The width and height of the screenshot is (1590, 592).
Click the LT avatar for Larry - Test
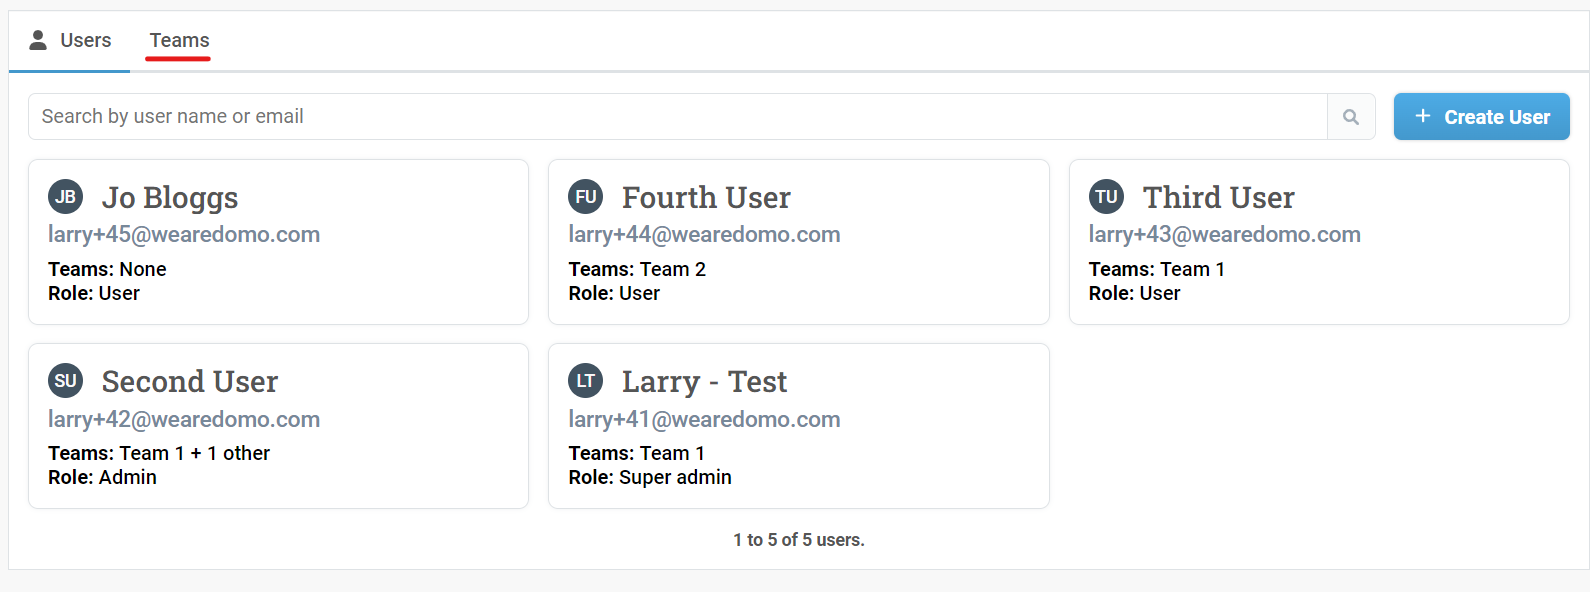pos(586,381)
